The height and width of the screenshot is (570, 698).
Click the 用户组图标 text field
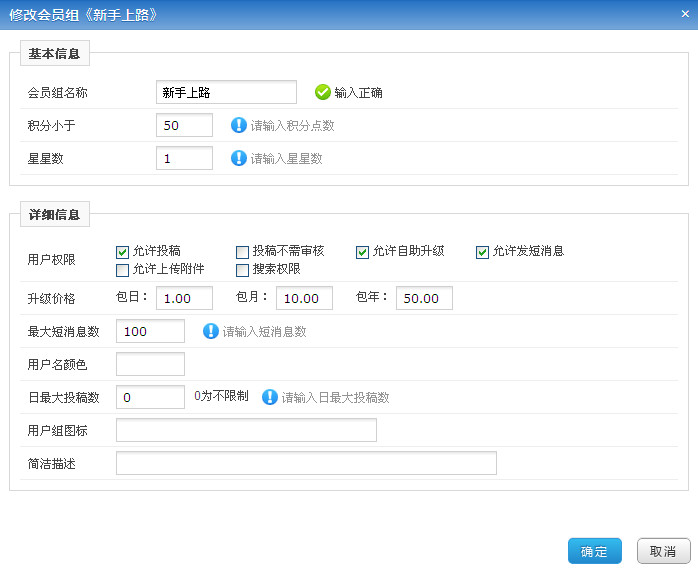[246, 430]
